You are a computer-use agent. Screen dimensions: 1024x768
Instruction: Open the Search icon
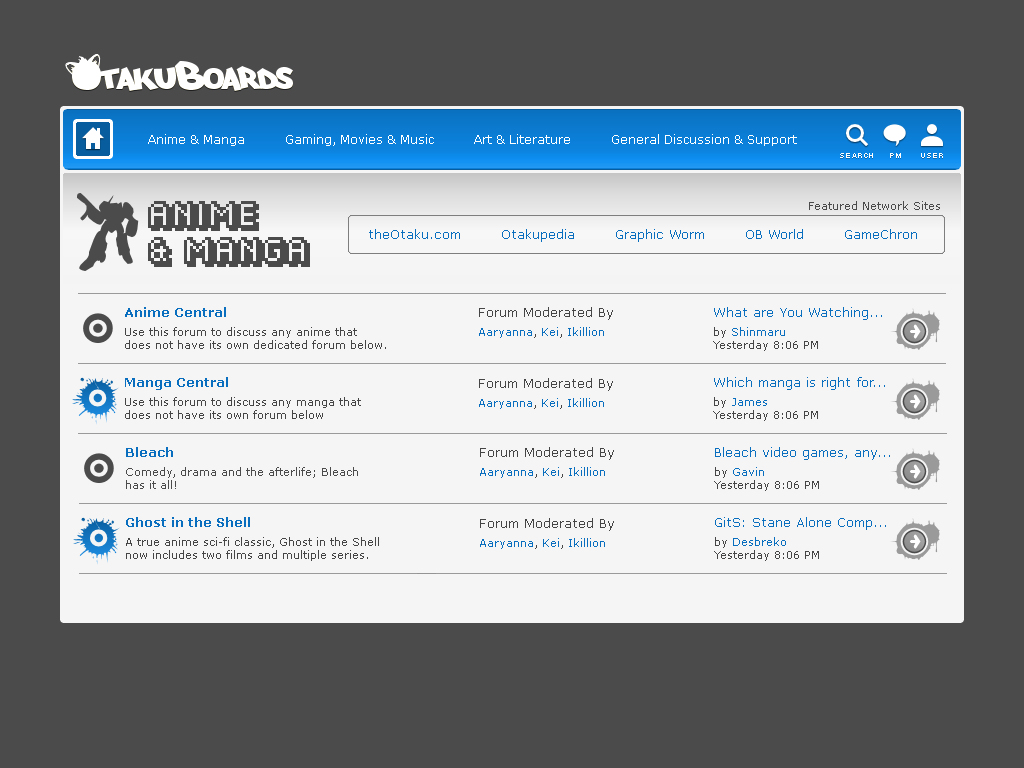coord(856,141)
